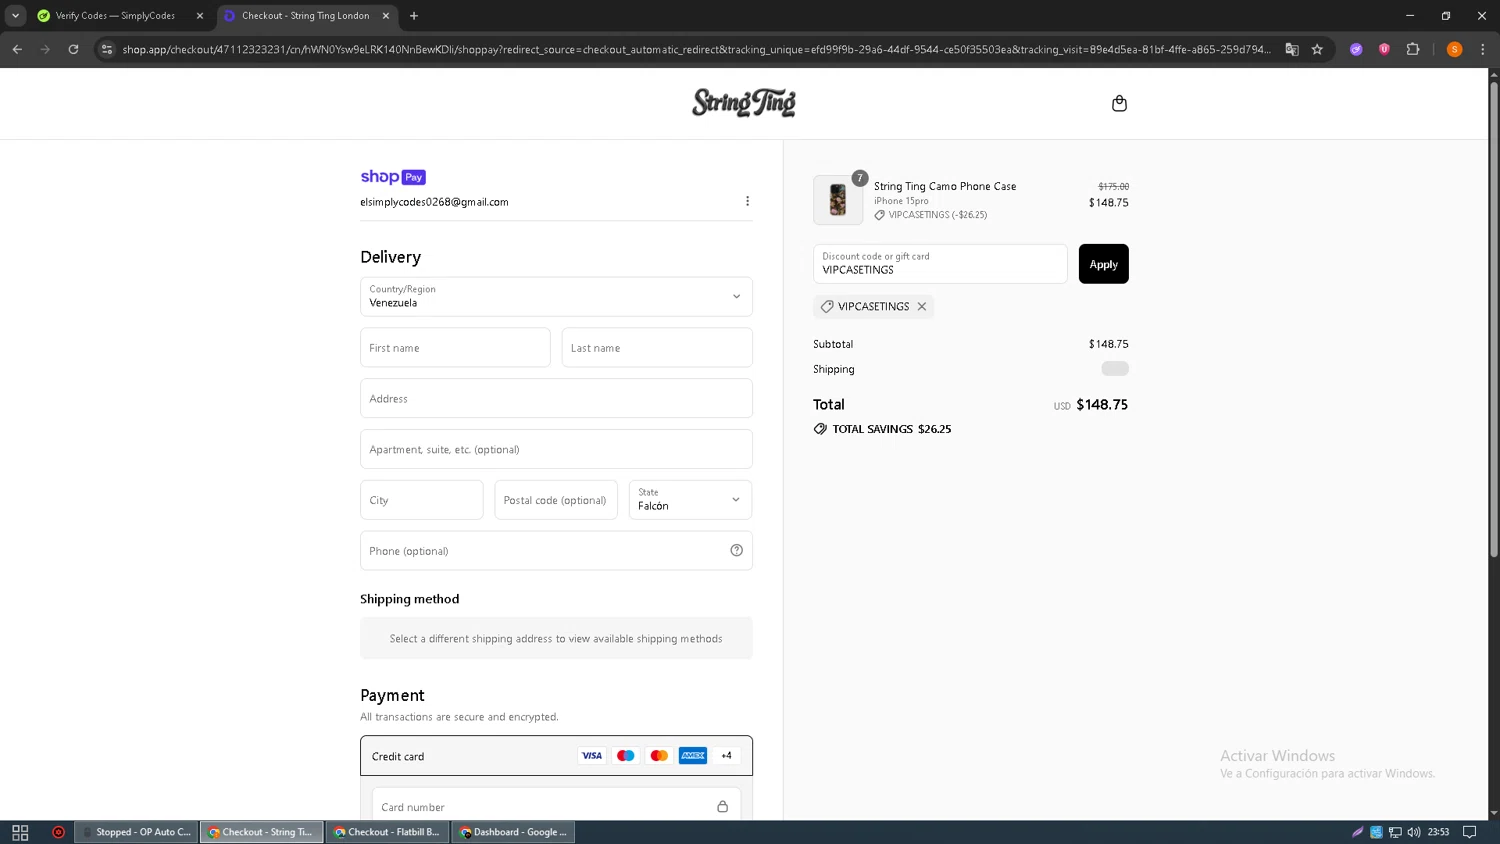The height and width of the screenshot is (844, 1500).
Task: Open the tab search dropdown arrow
Action: click(15, 16)
